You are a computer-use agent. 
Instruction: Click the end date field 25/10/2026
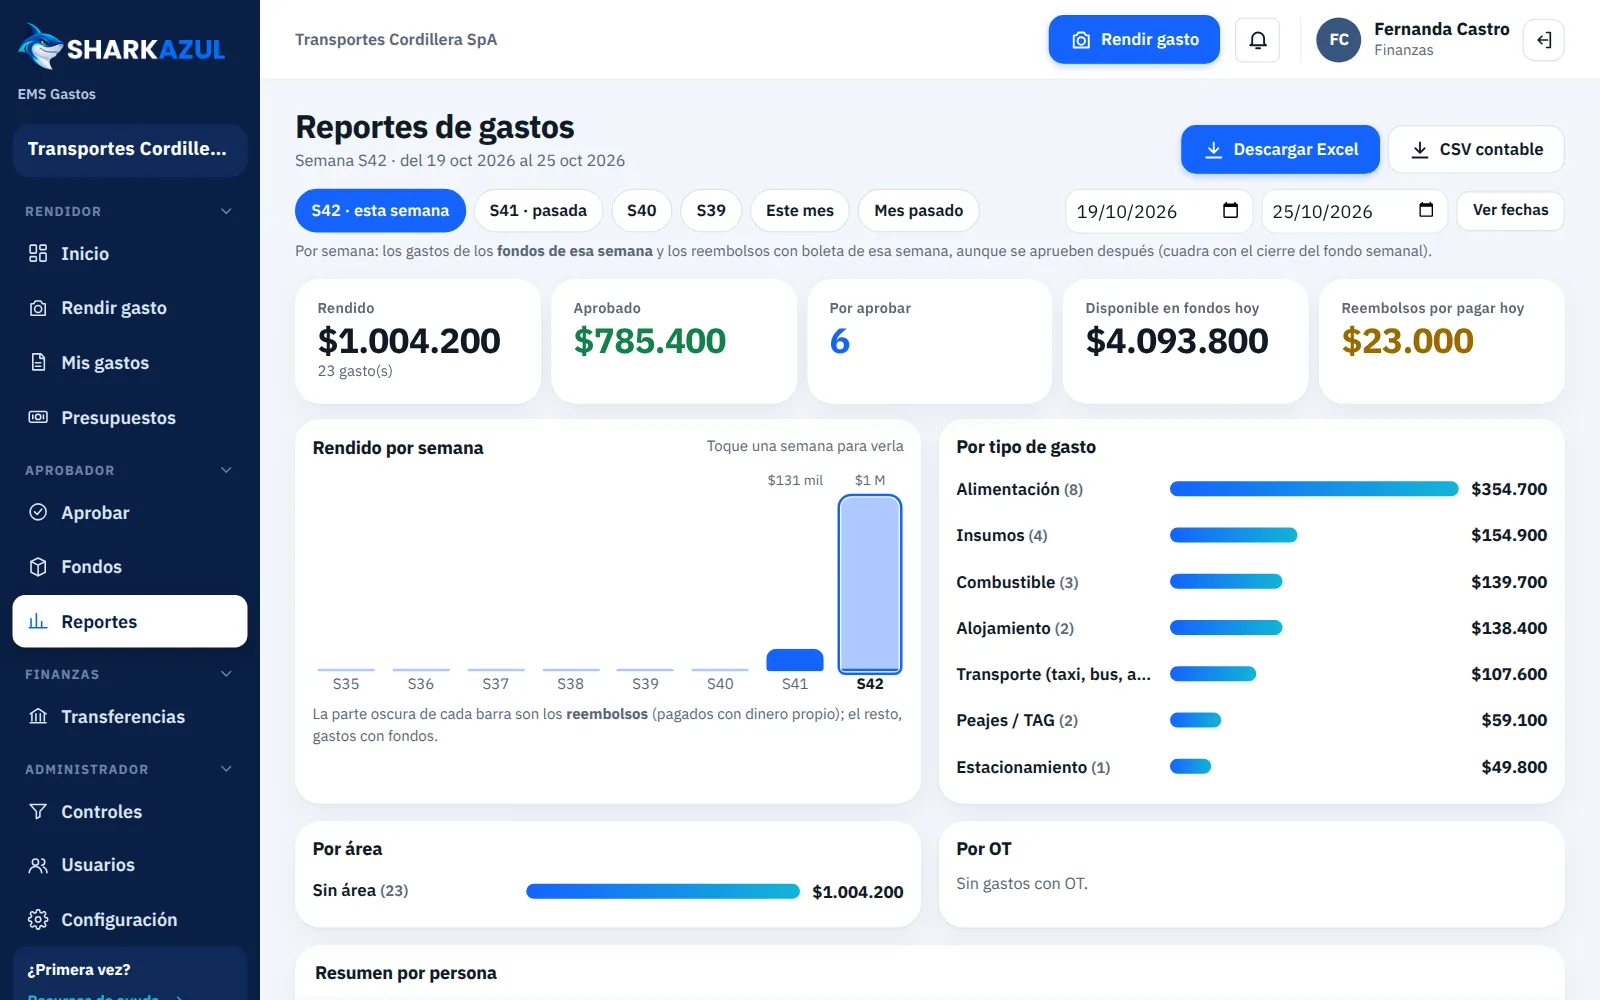pyautogui.click(x=1354, y=211)
